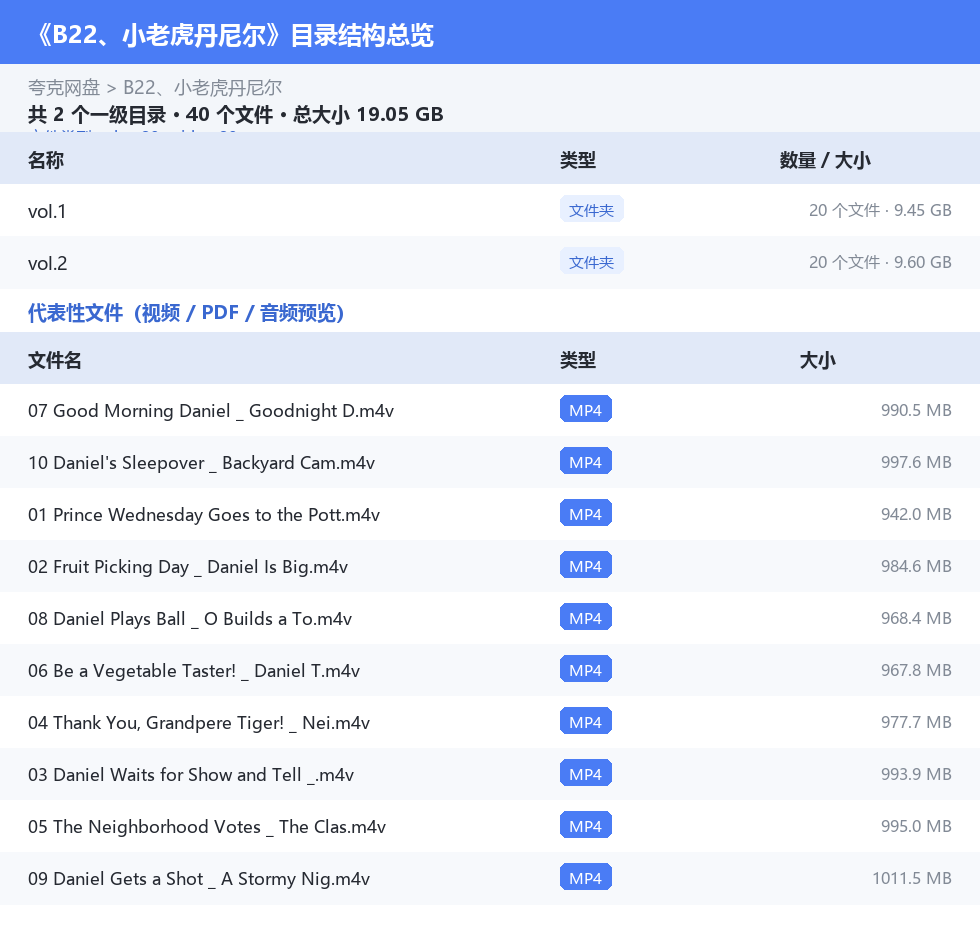The height and width of the screenshot is (936, 980).
Task: Click the '夸克网盘' breadcrumb text
Action: point(64,87)
